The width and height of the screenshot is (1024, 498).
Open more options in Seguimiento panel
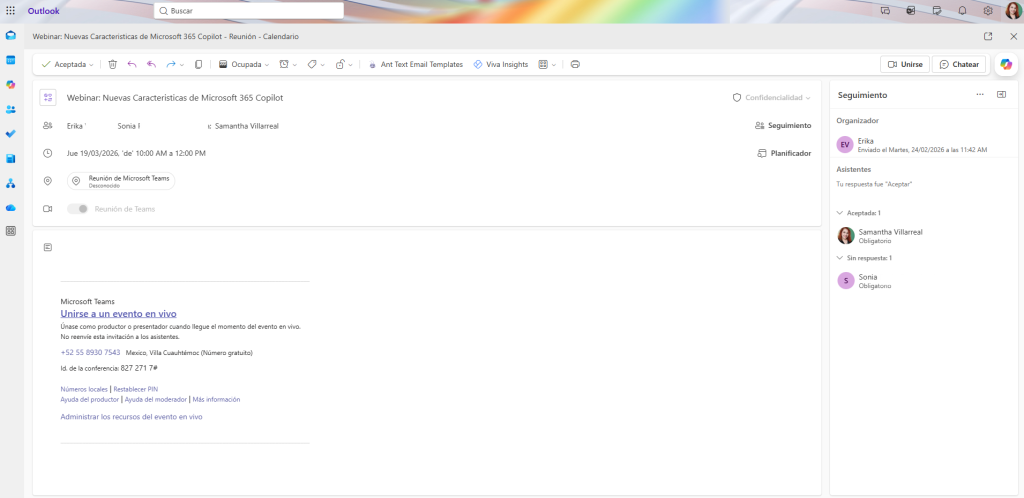pos(980,95)
